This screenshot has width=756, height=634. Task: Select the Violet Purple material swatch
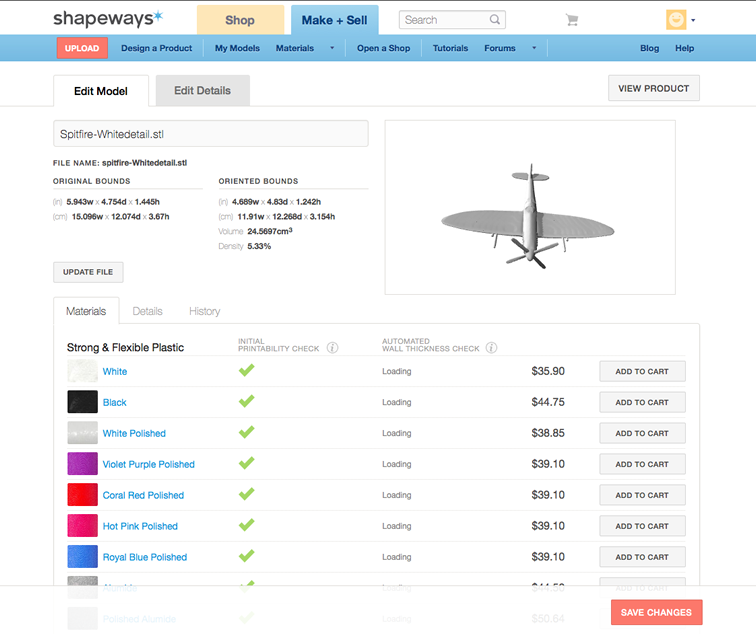coord(82,464)
